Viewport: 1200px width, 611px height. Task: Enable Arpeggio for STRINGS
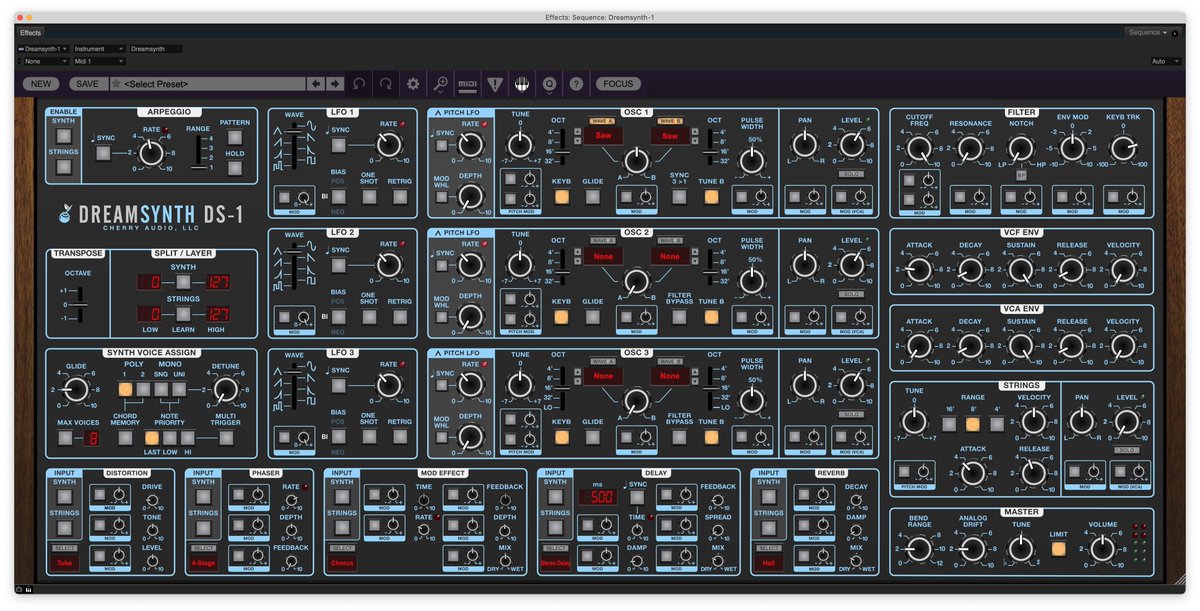[63, 167]
